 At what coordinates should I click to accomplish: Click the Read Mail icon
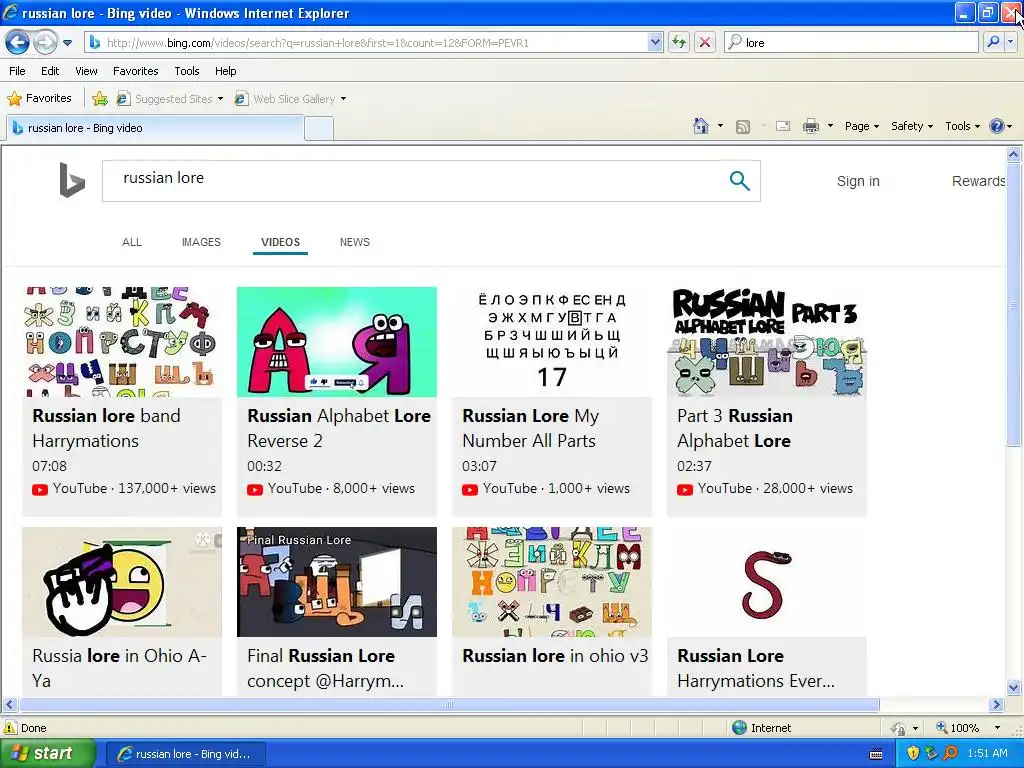783,126
